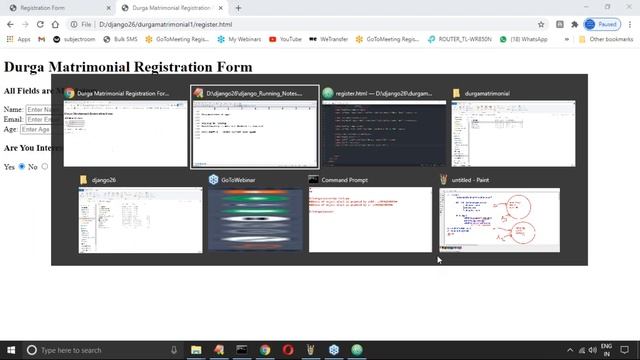Open the Extensions puzzle icon

[575, 24]
